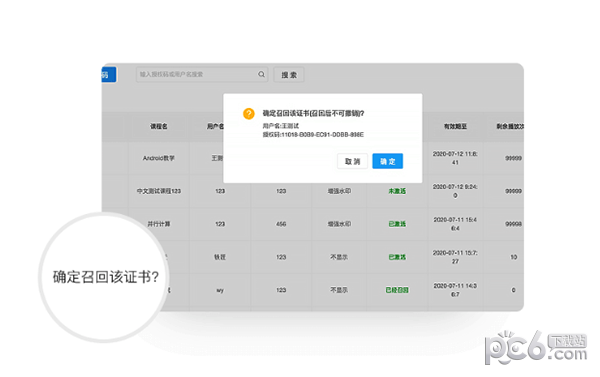The image size is (600, 377).
Task: Click the 99998 remaining plays cell
Action: (514, 224)
